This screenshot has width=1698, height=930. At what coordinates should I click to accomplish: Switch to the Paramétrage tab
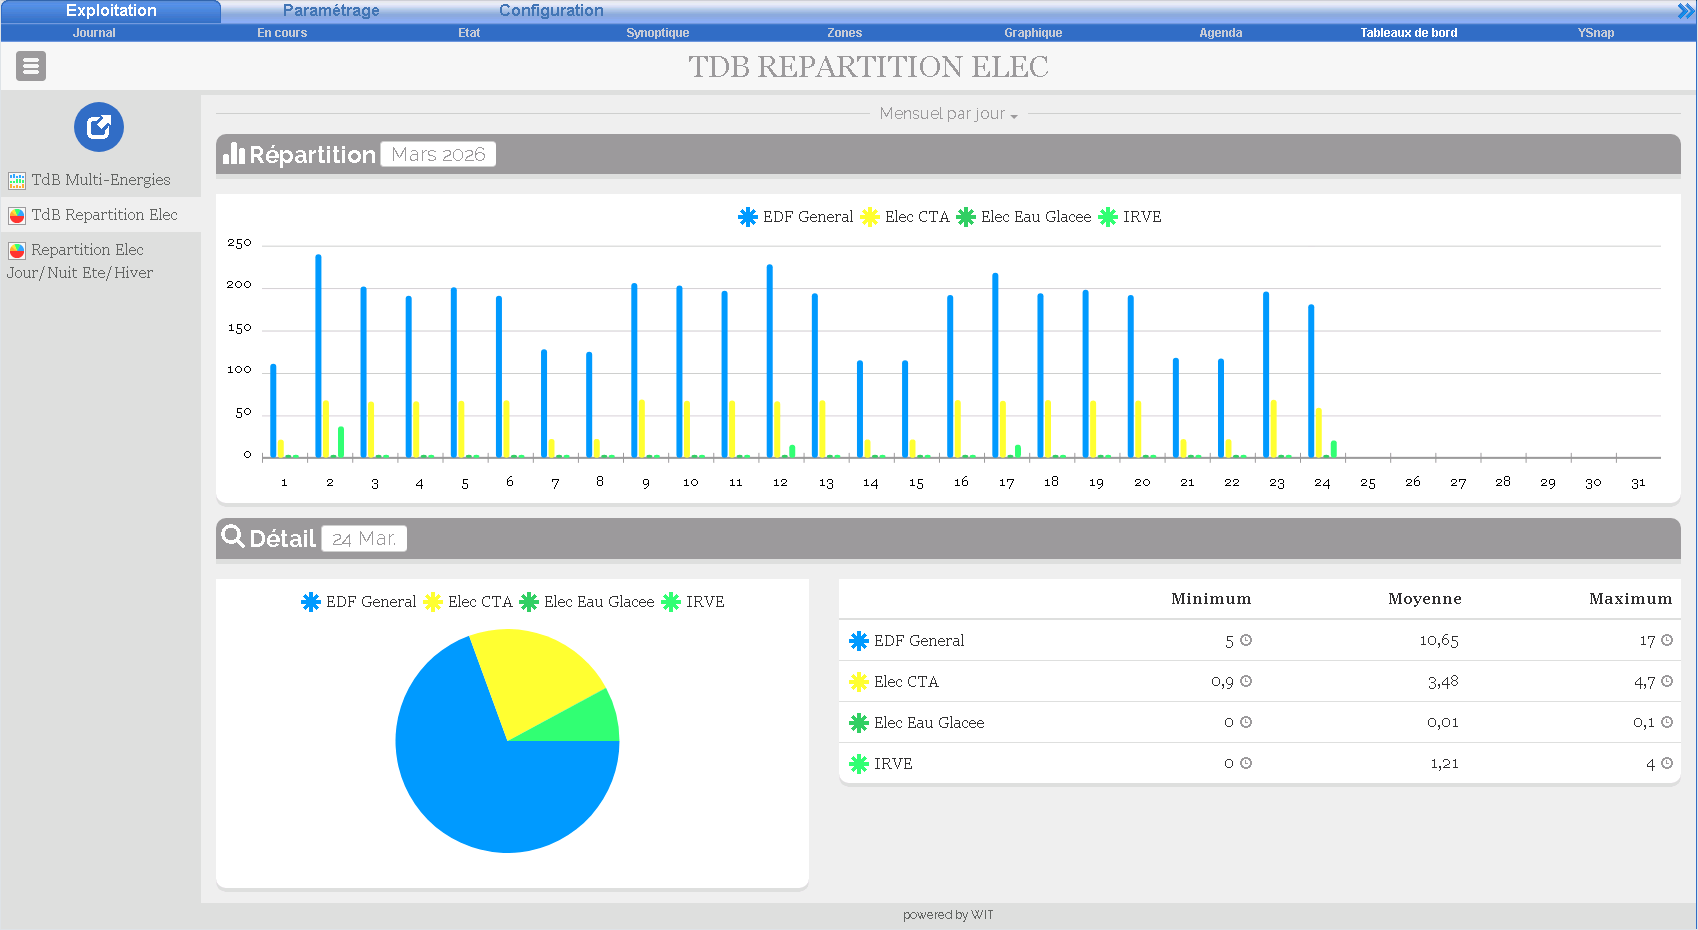[x=331, y=11]
